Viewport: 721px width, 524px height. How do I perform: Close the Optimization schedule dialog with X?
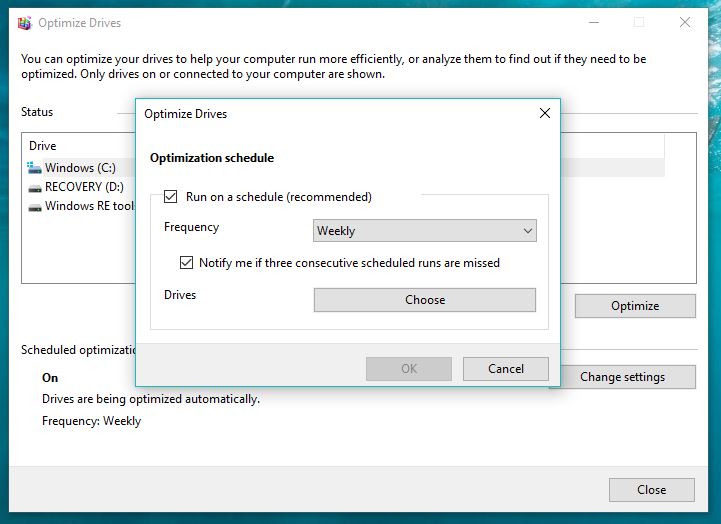pos(545,114)
